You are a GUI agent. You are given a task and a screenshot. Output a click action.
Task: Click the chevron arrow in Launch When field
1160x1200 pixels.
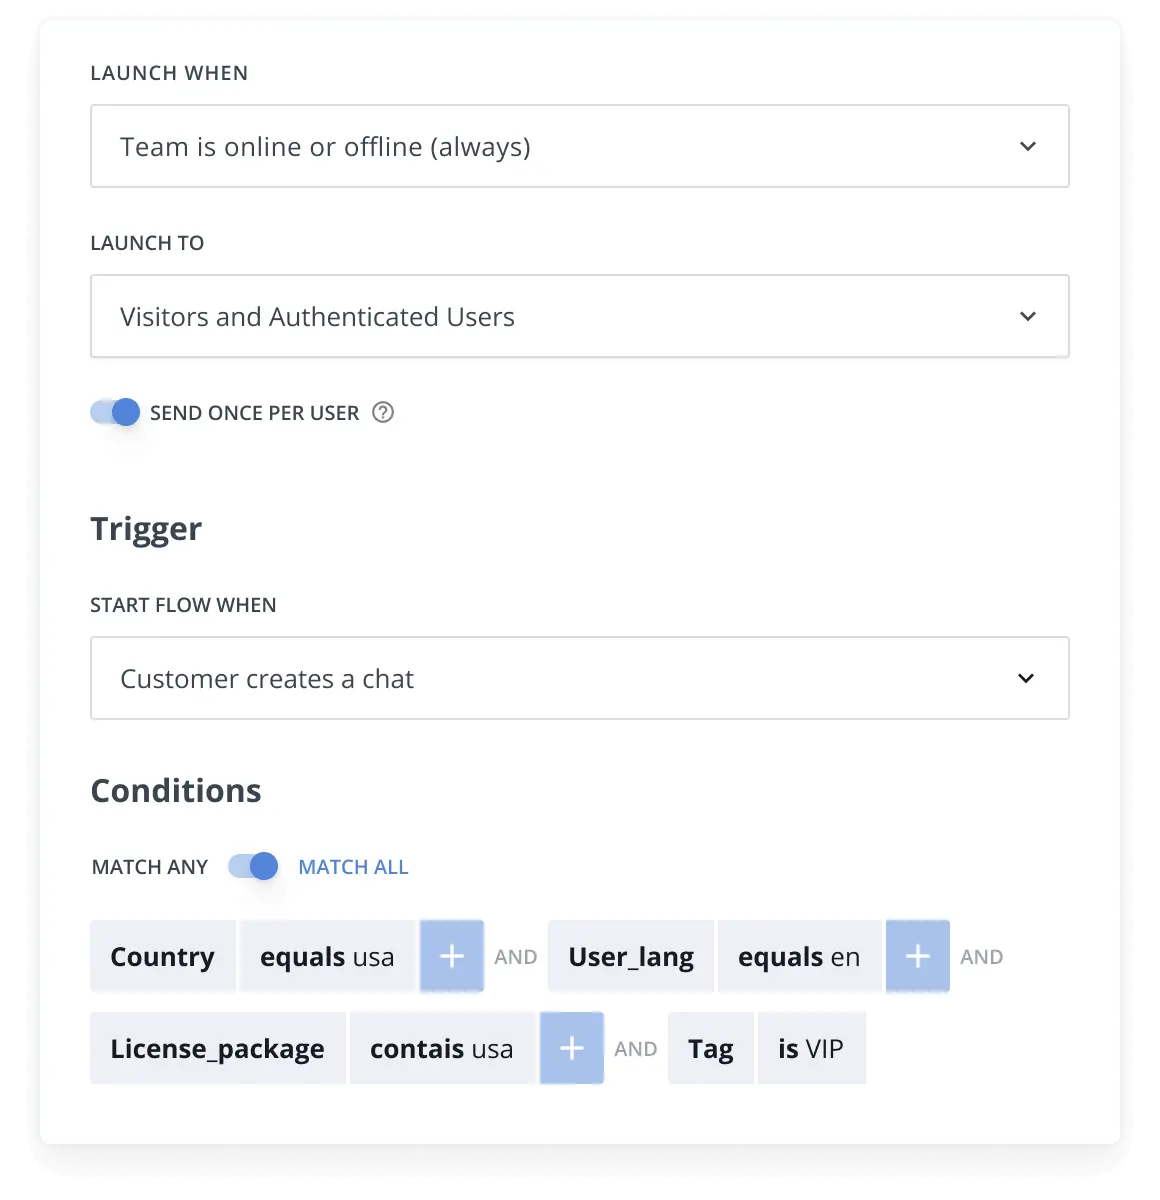tap(1028, 146)
